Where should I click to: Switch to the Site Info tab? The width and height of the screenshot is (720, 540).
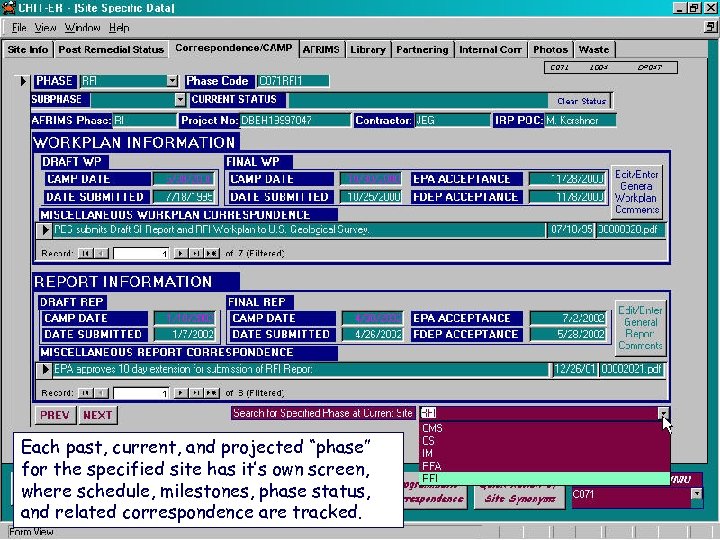click(28, 50)
